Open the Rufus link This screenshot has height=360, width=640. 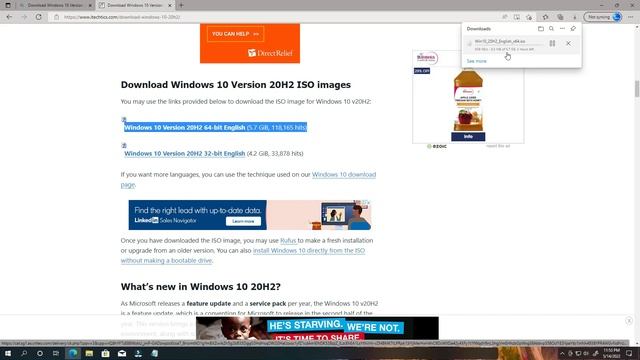pyautogui.click(x=288, y=240)
